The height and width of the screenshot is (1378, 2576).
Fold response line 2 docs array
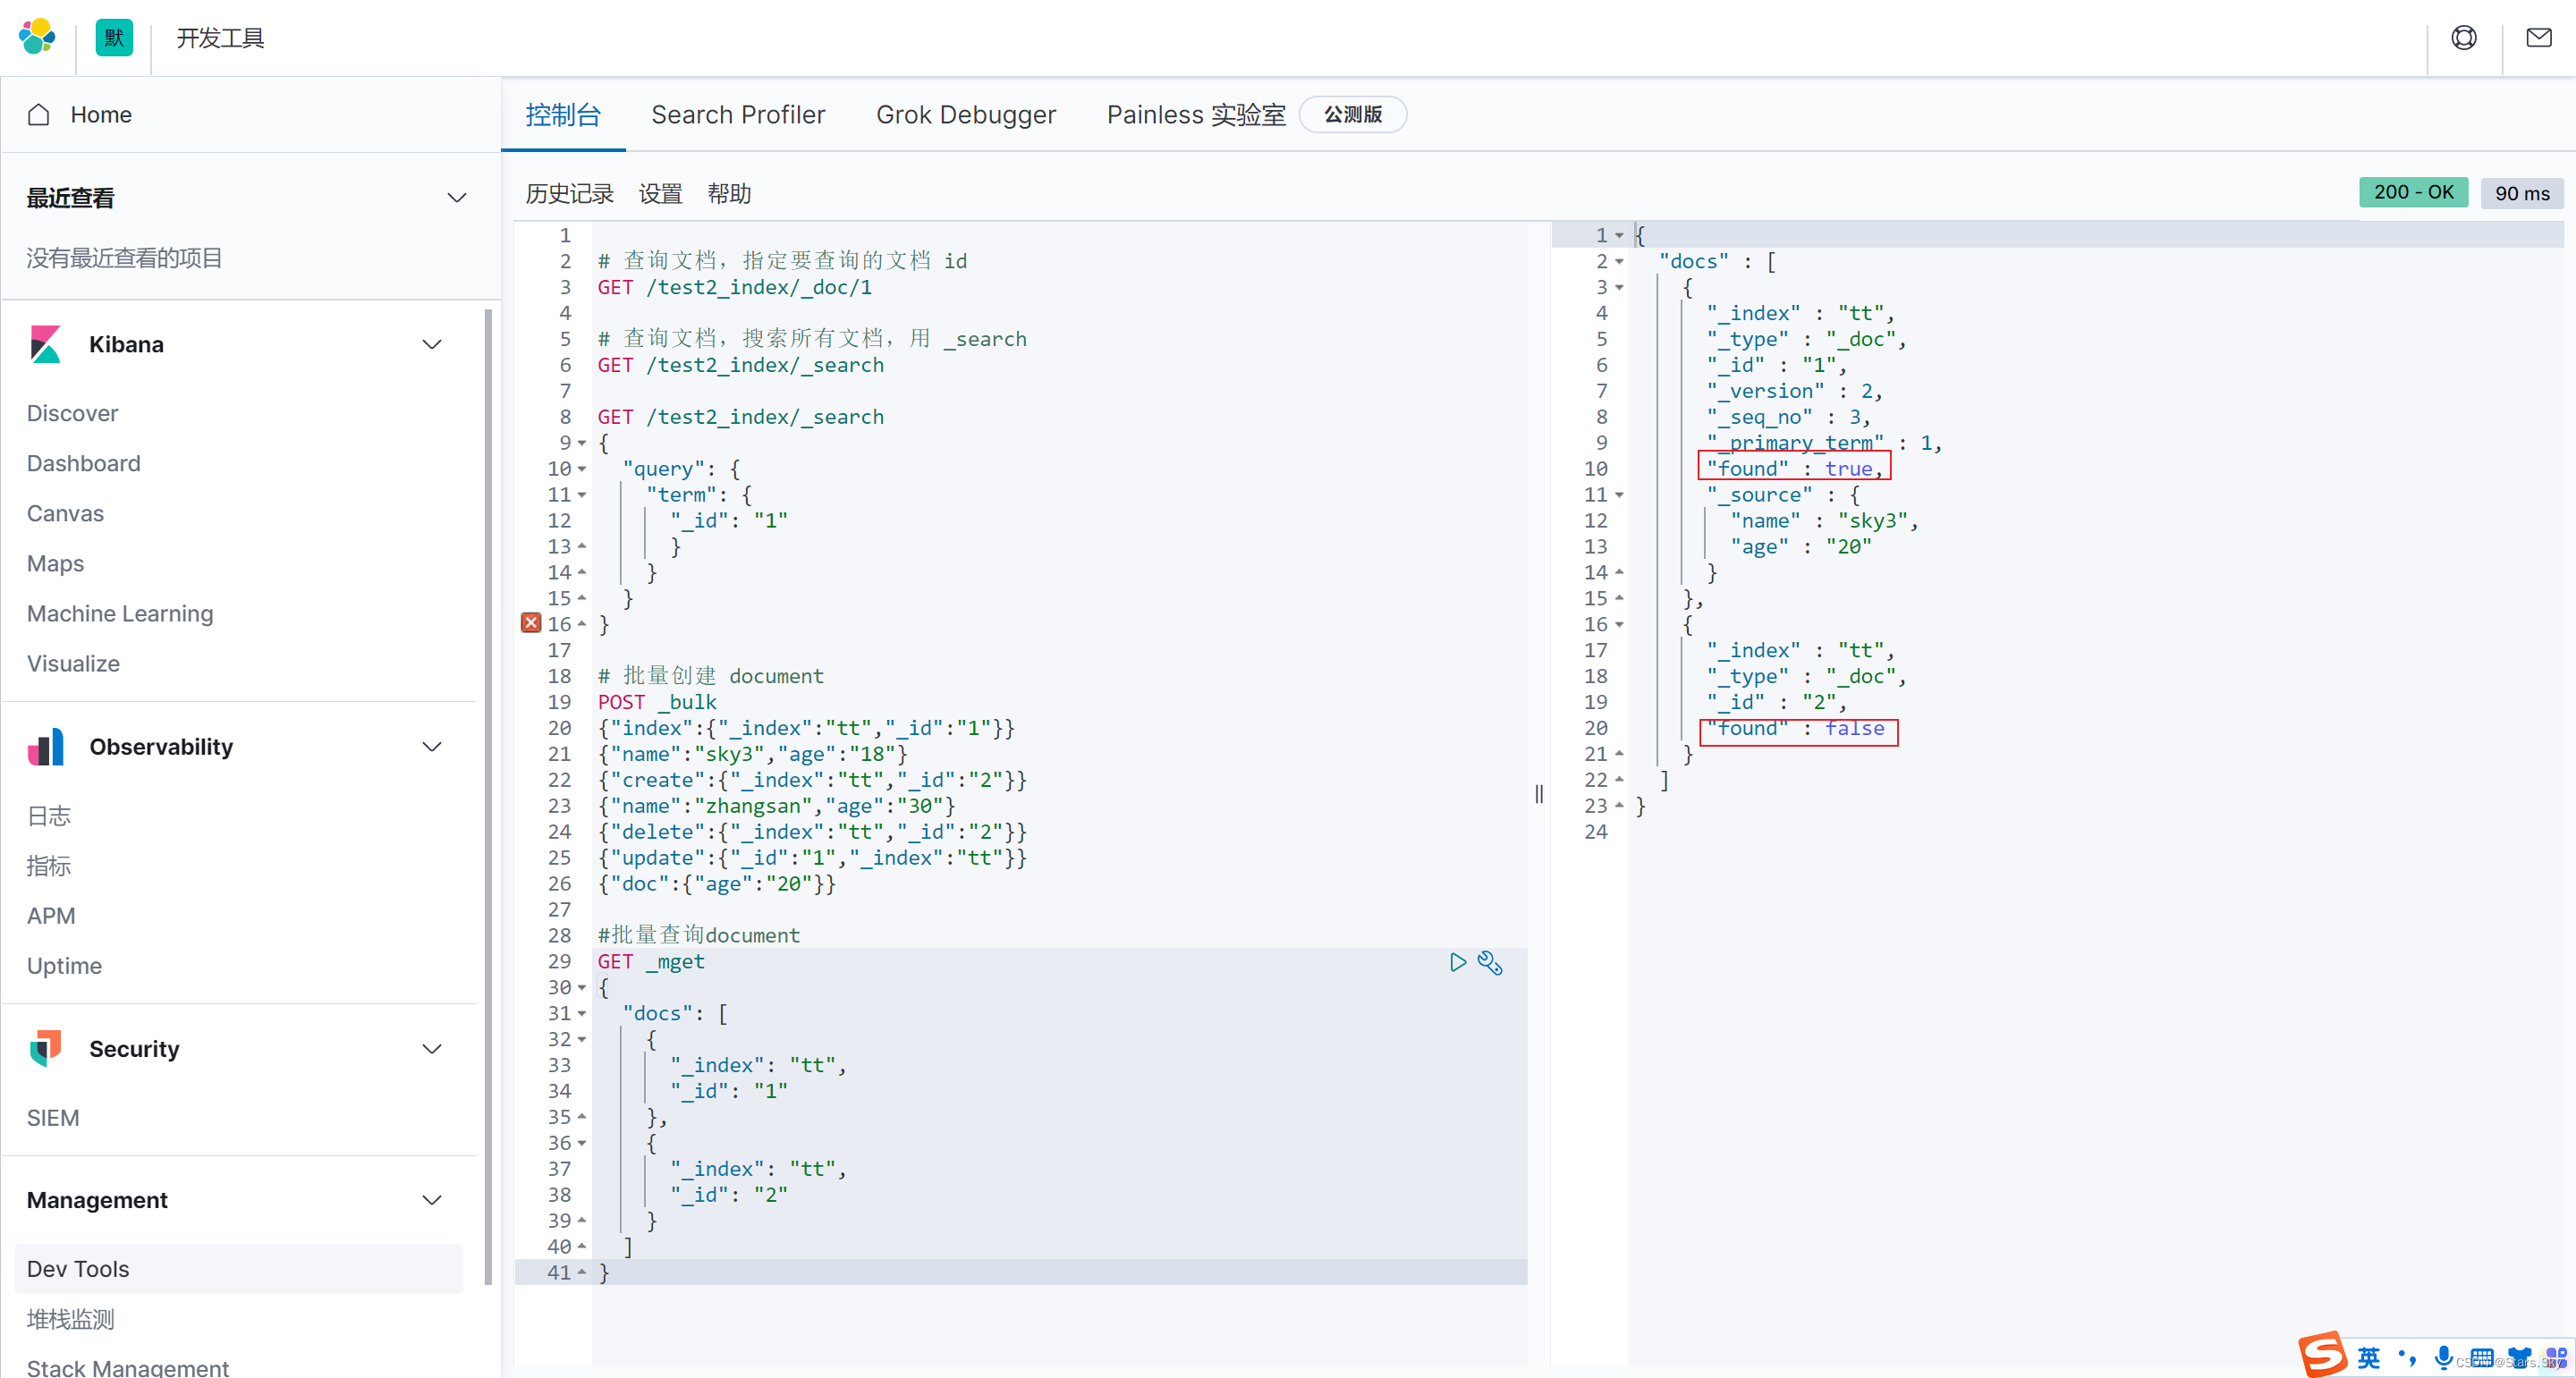click(1619, 262)
